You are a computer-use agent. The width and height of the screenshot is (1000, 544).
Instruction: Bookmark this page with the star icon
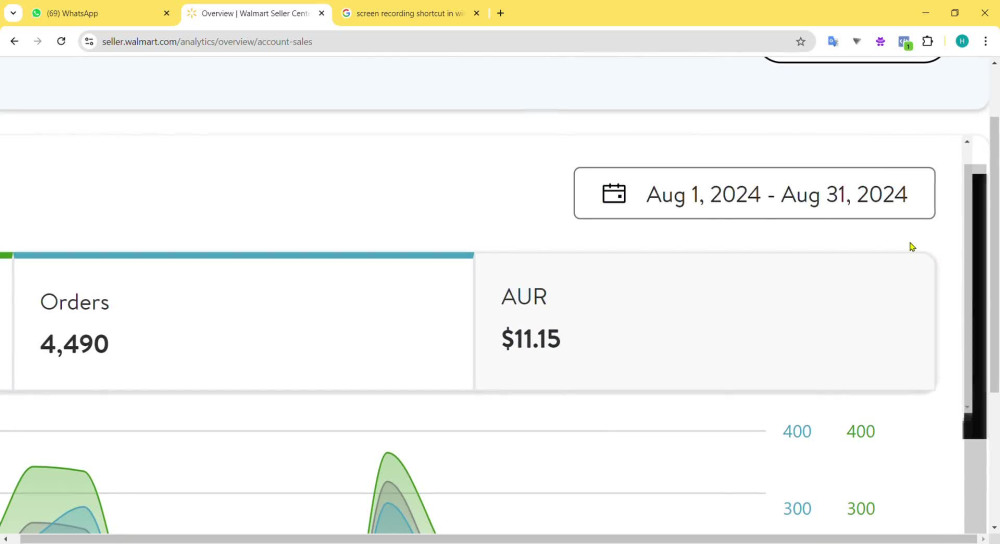click(800, 41)
